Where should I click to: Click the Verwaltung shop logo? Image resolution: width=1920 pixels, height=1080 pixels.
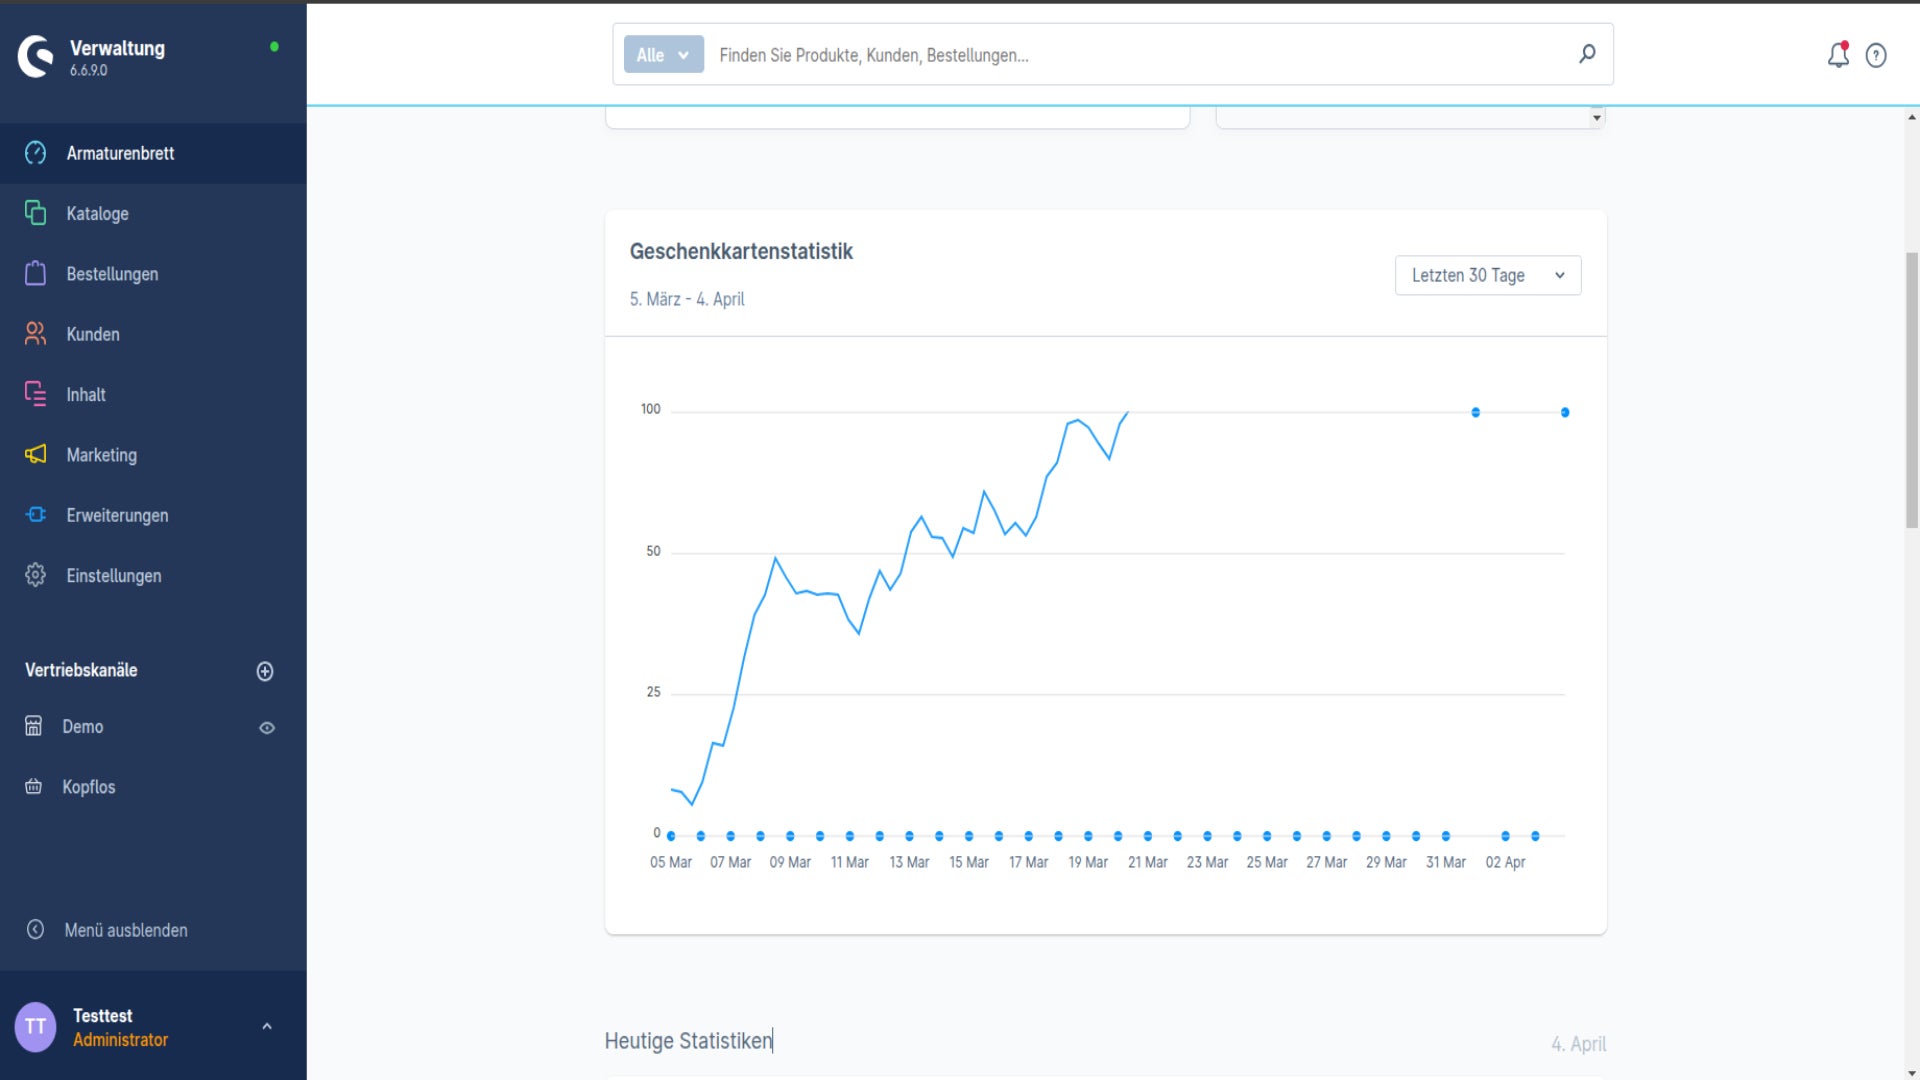(x=36, y=56)
